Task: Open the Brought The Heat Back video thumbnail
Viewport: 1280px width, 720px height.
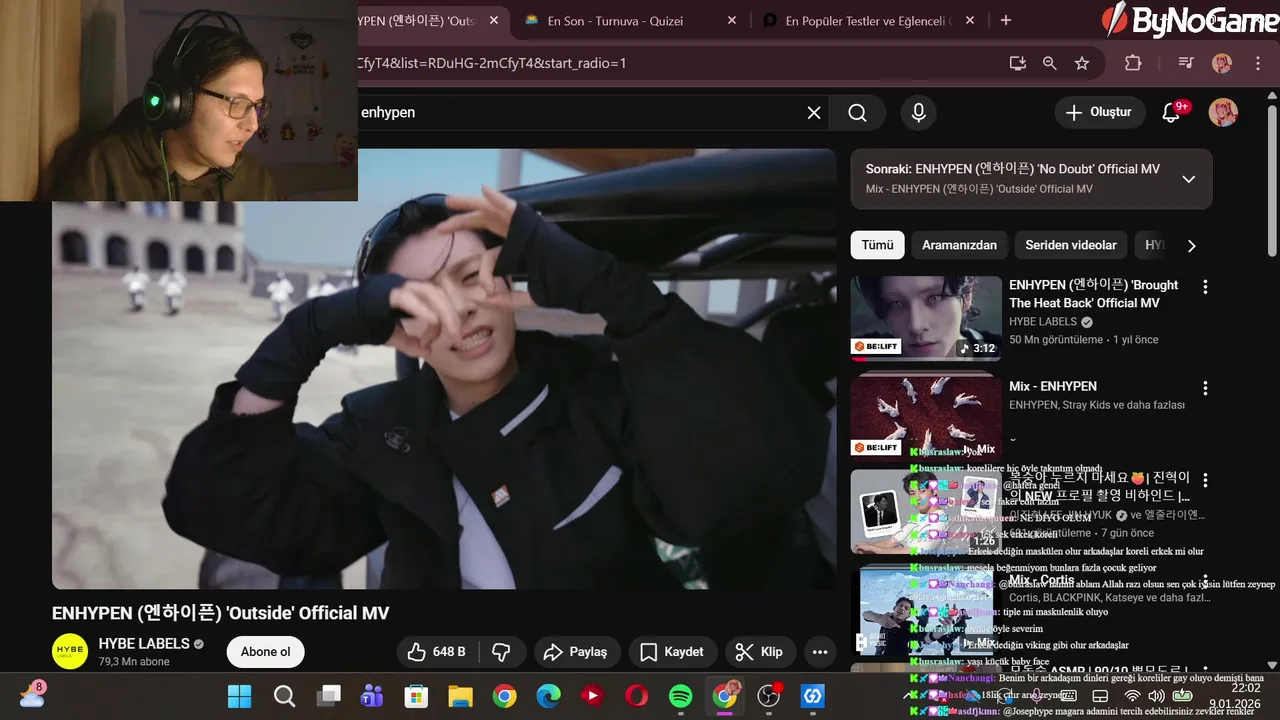Action: 926,318
